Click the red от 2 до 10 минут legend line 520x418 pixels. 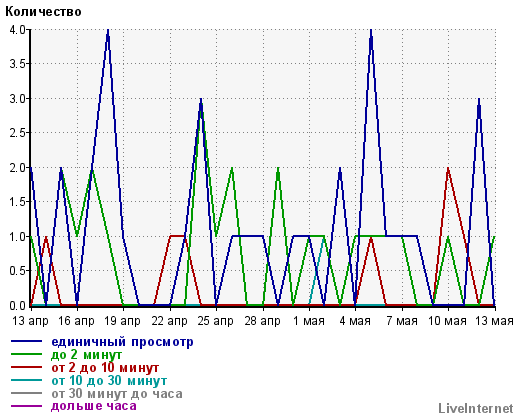27,367
